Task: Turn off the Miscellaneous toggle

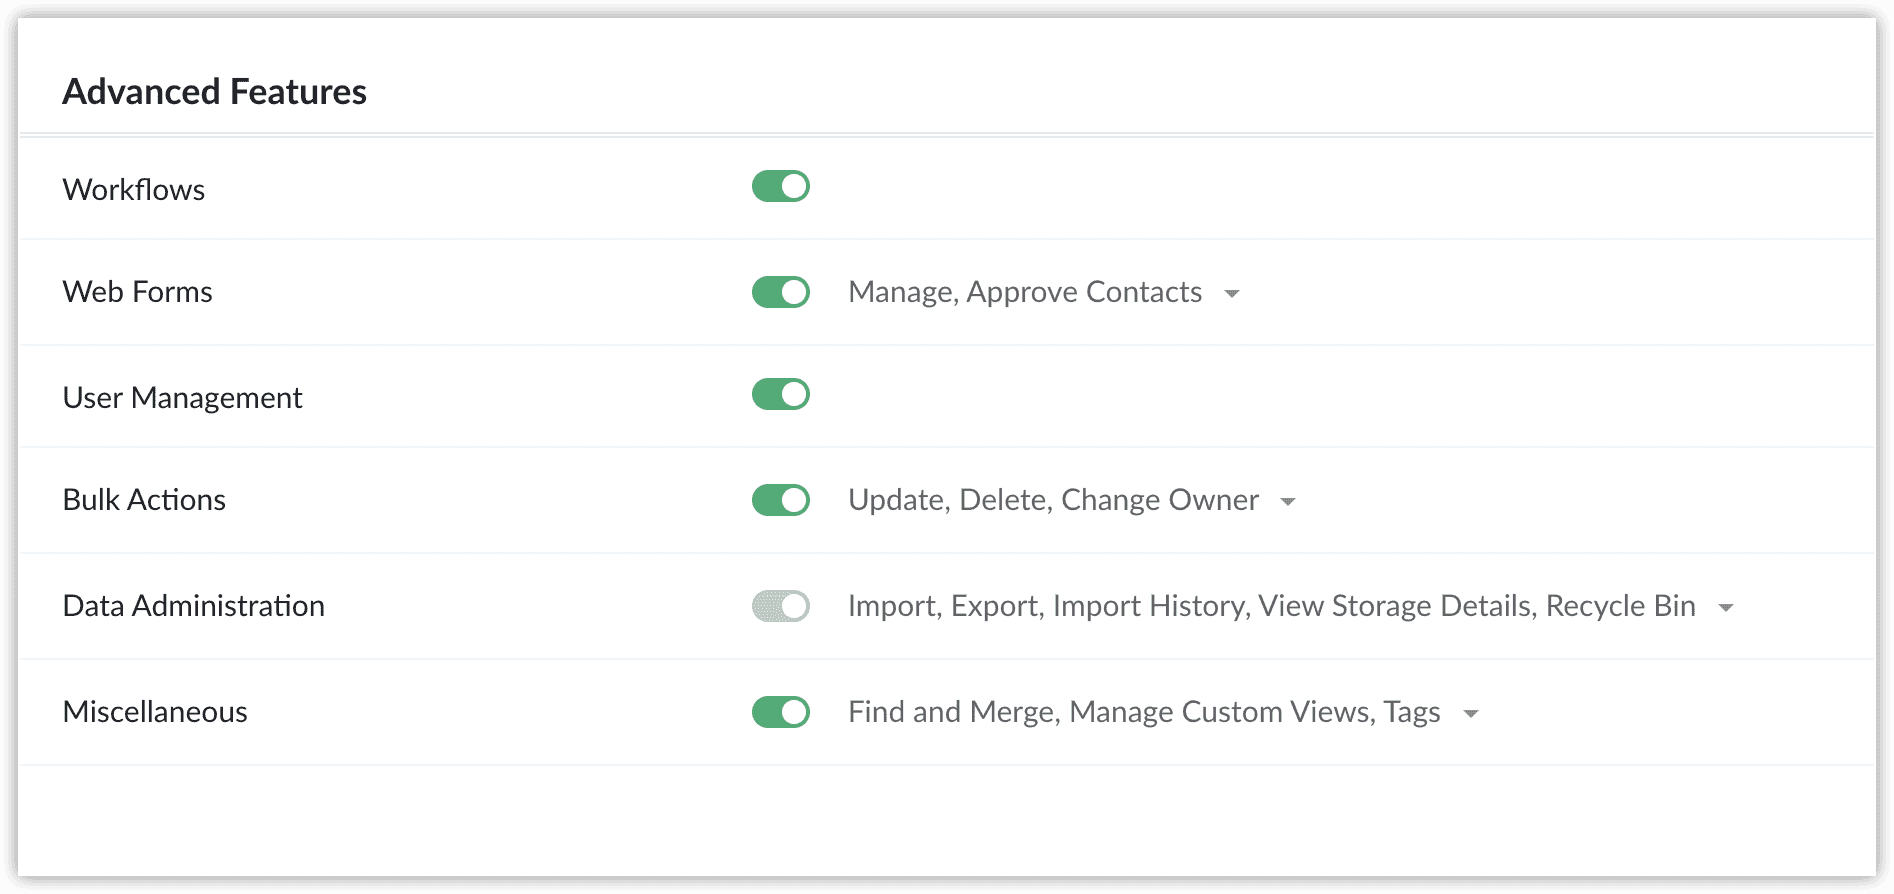Action: 781,713
